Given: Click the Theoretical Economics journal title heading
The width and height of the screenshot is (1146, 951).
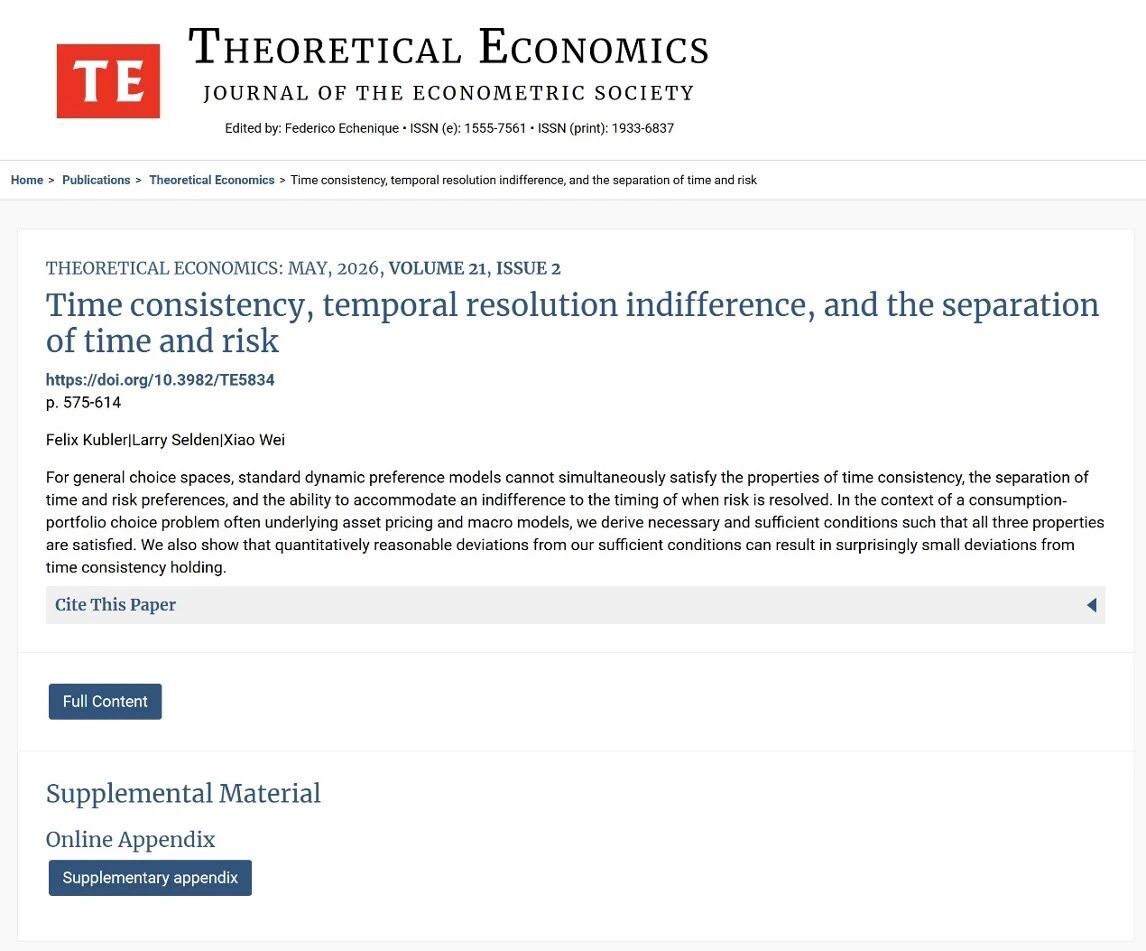Looking at the screenshot, I should point(449,48).
